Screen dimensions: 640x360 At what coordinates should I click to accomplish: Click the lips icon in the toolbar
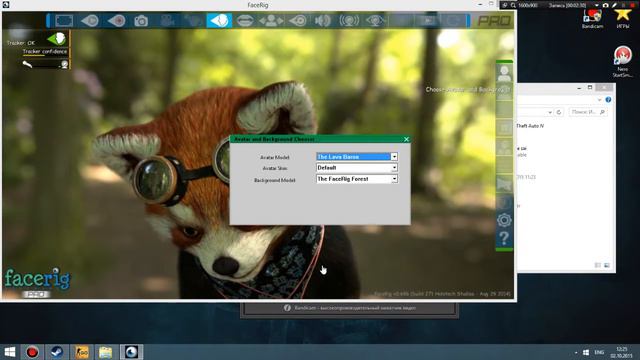tap(245, 20)
